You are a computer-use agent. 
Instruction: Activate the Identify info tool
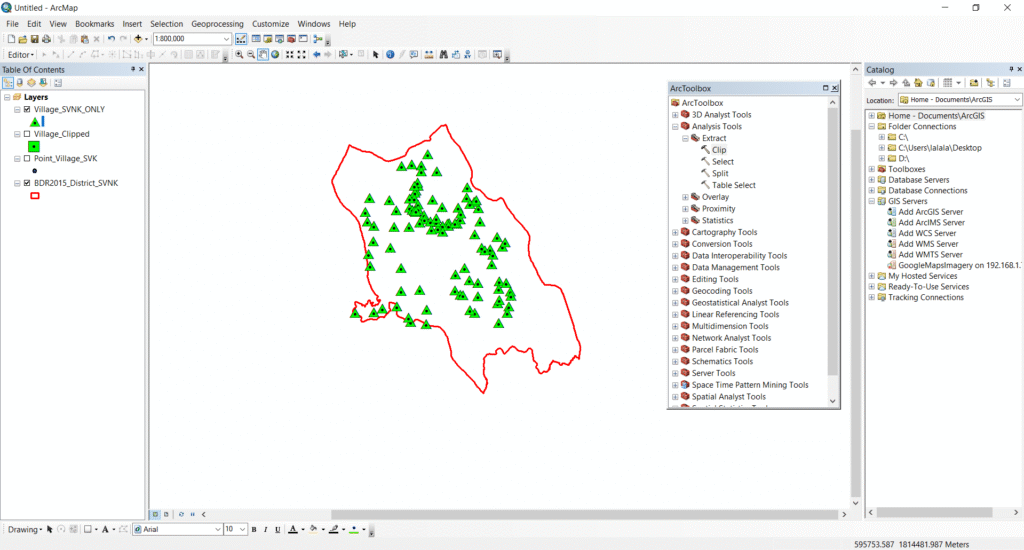click(390, 55)
